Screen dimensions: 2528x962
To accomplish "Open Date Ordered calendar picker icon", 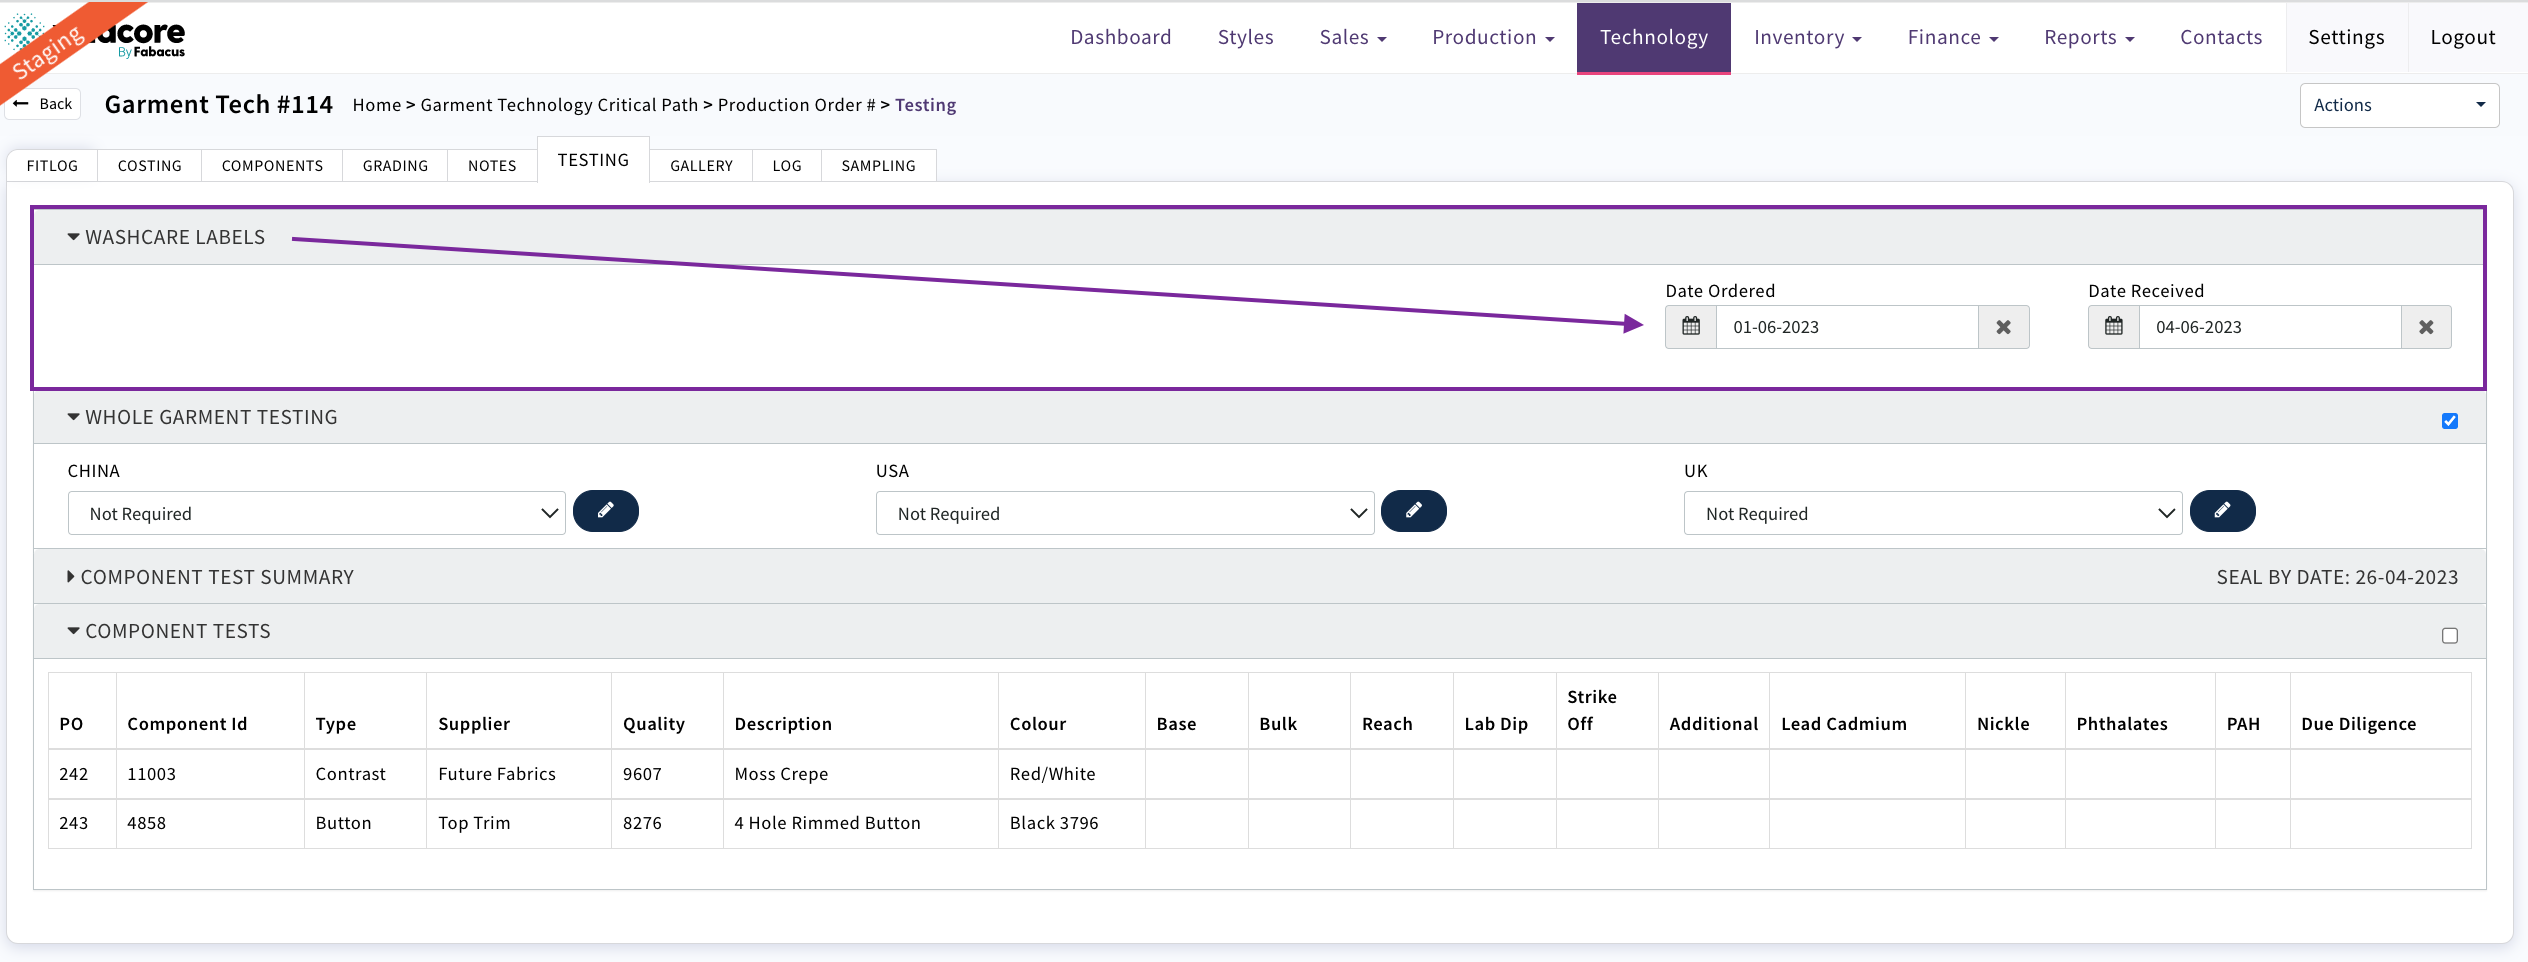I will click(1690, 327).
